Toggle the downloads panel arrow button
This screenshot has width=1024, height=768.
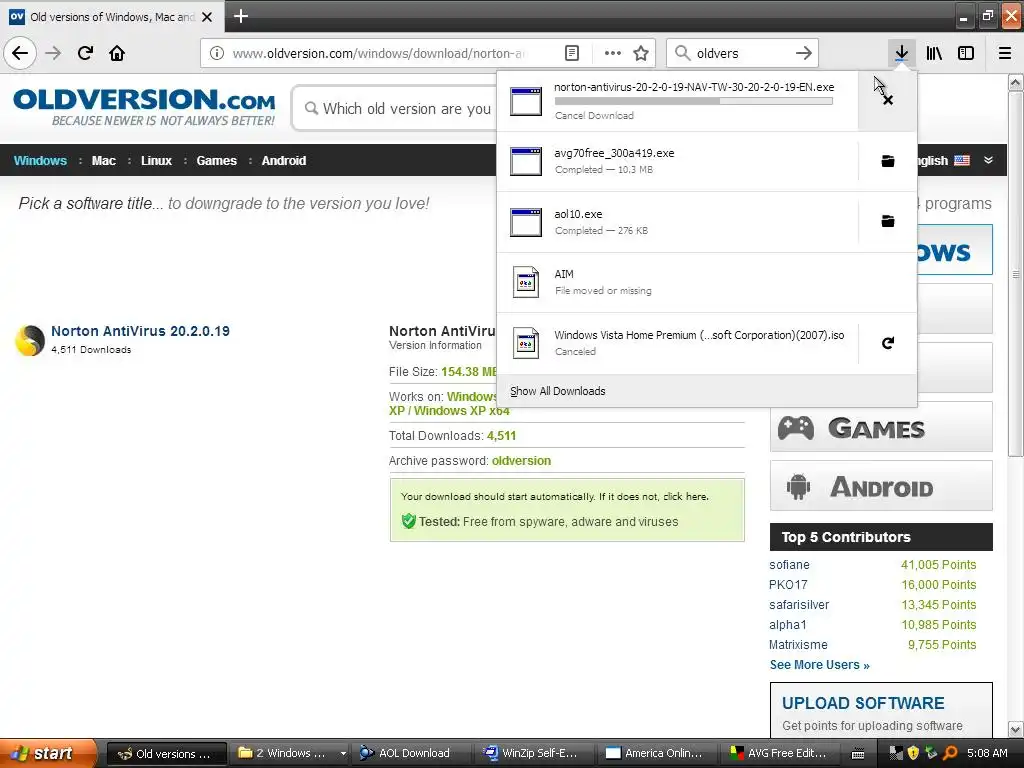coord(901,53)
